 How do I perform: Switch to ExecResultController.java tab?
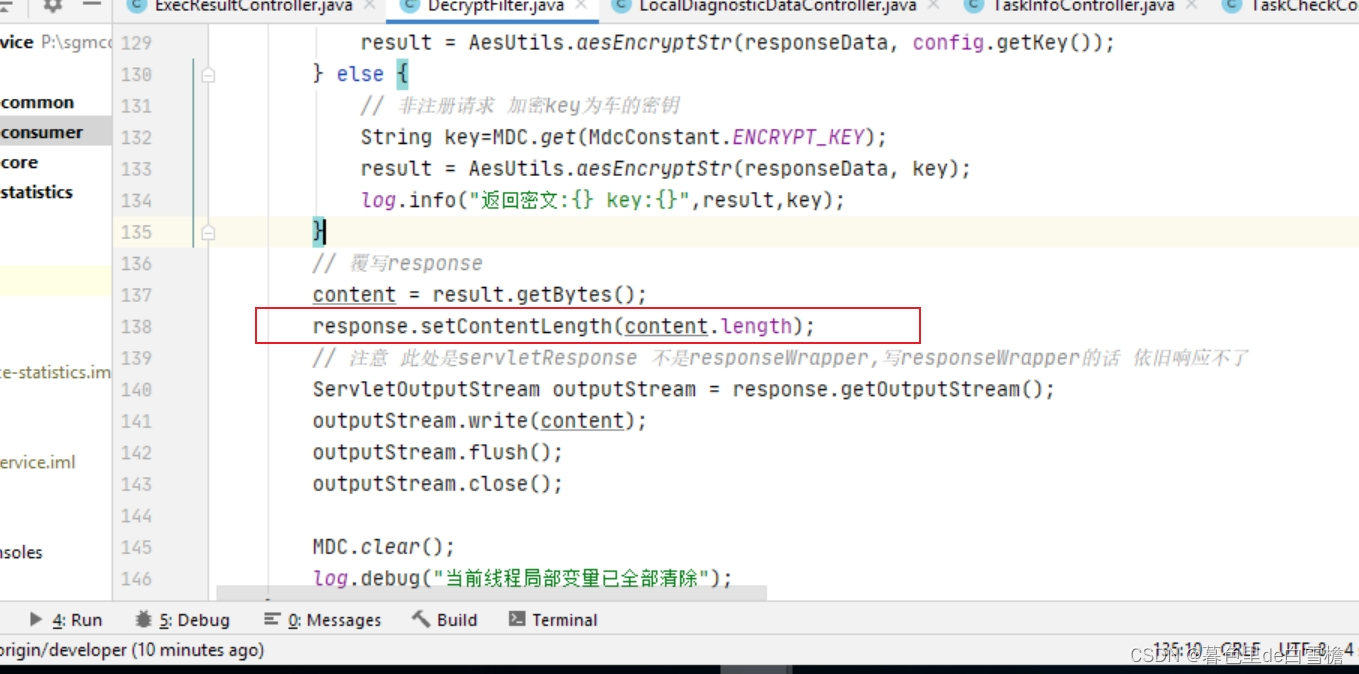pos(253,6)
